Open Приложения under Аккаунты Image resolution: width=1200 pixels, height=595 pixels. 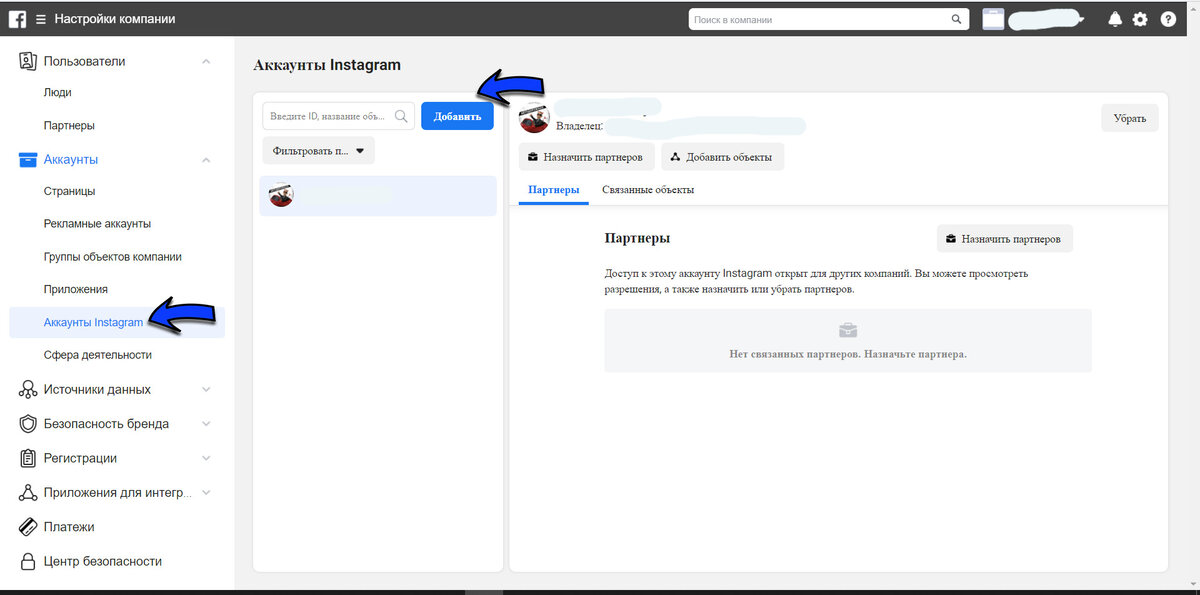coord(76,289)
